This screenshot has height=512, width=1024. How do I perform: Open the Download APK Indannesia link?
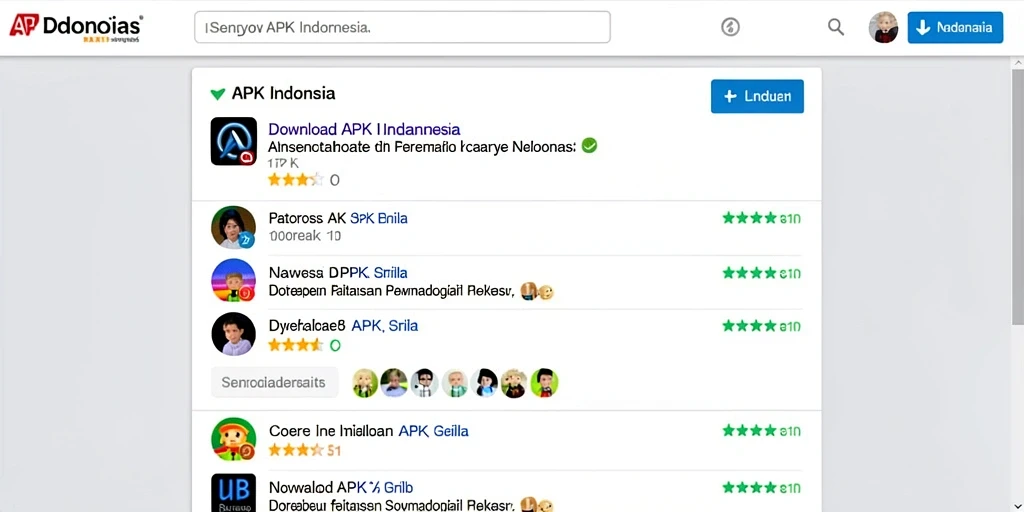pyautogui.click(x=364, y=129)
